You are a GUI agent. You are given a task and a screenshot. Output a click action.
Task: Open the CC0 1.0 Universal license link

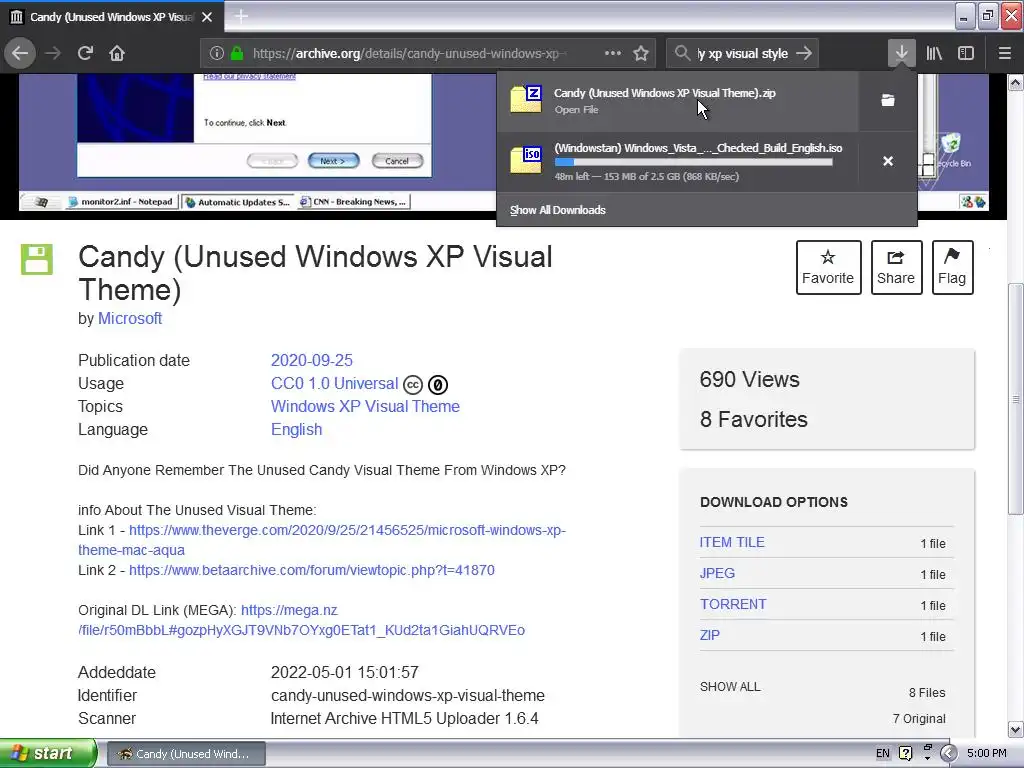tap(334, 383)
